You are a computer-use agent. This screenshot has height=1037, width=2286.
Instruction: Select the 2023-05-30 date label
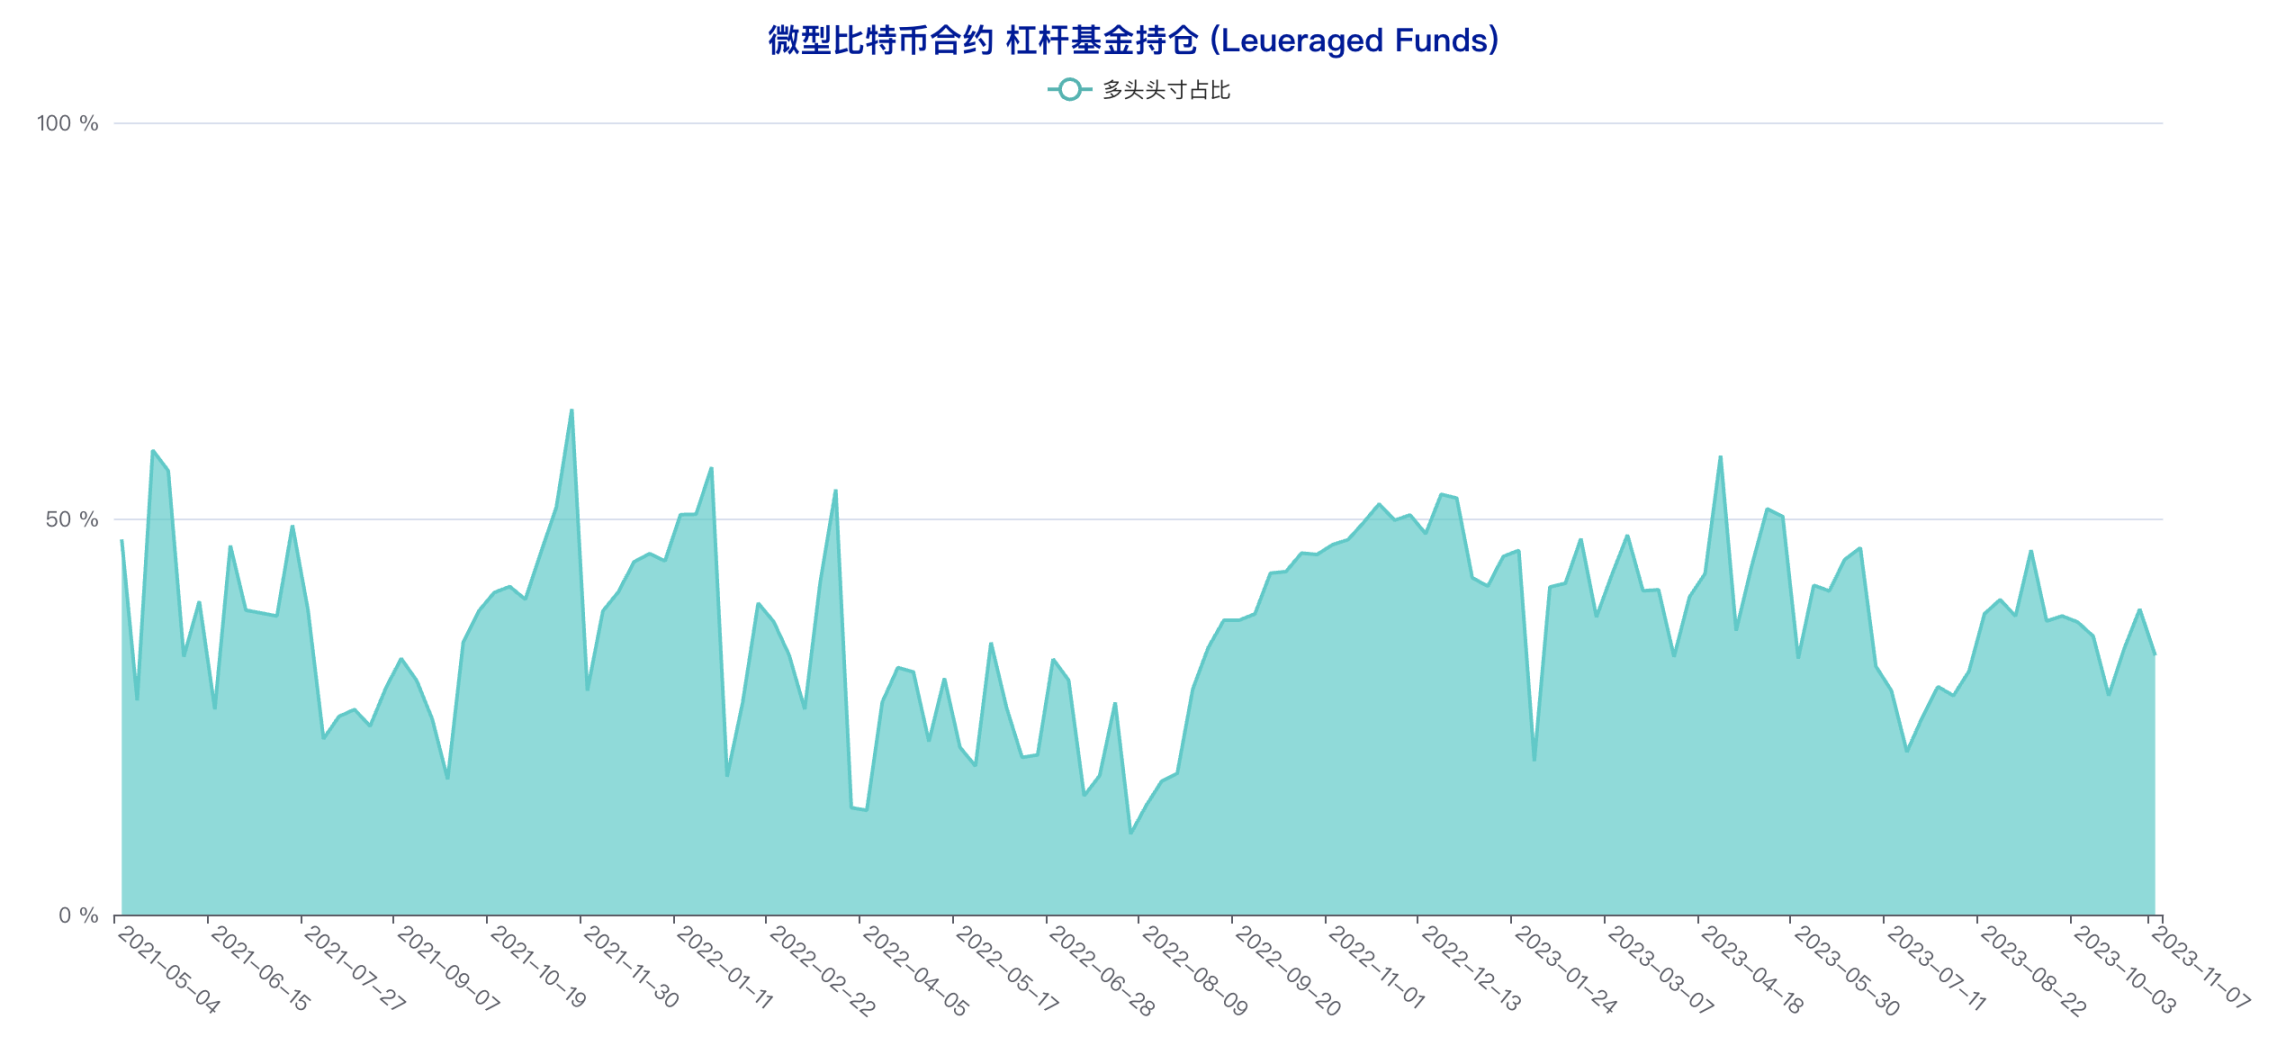[1845, 970]
